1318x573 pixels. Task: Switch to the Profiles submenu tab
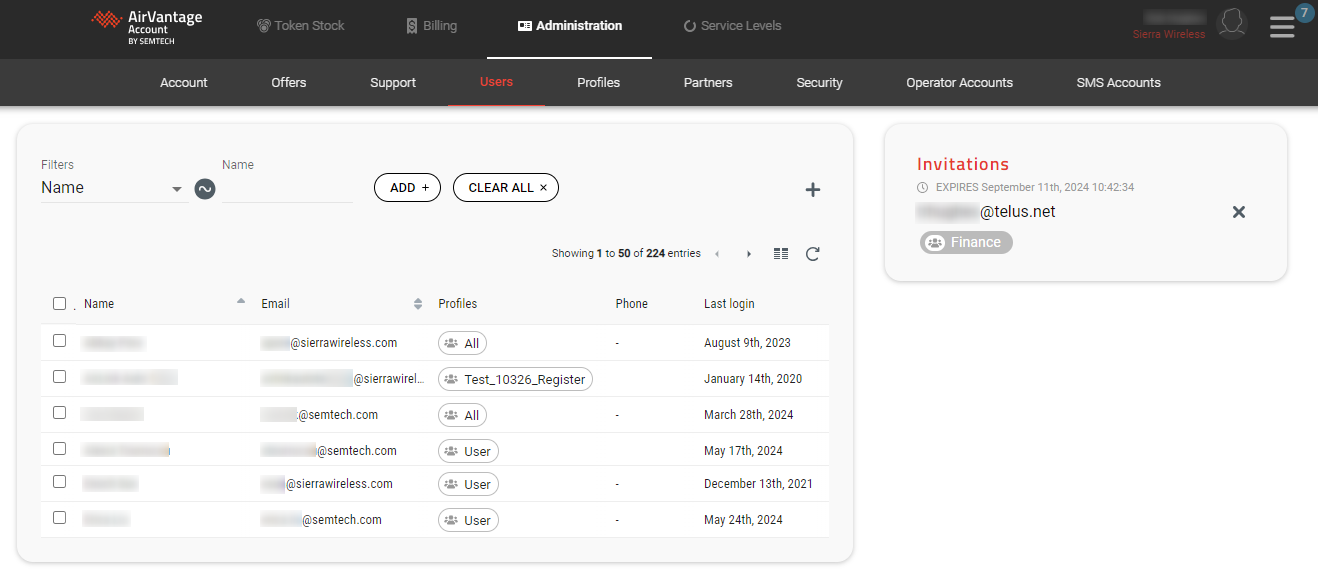tap(598, 83)
